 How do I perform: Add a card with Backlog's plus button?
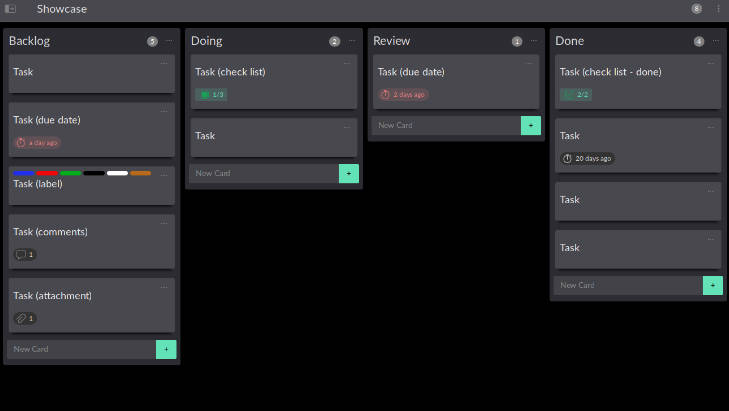[x=166, y=349]
